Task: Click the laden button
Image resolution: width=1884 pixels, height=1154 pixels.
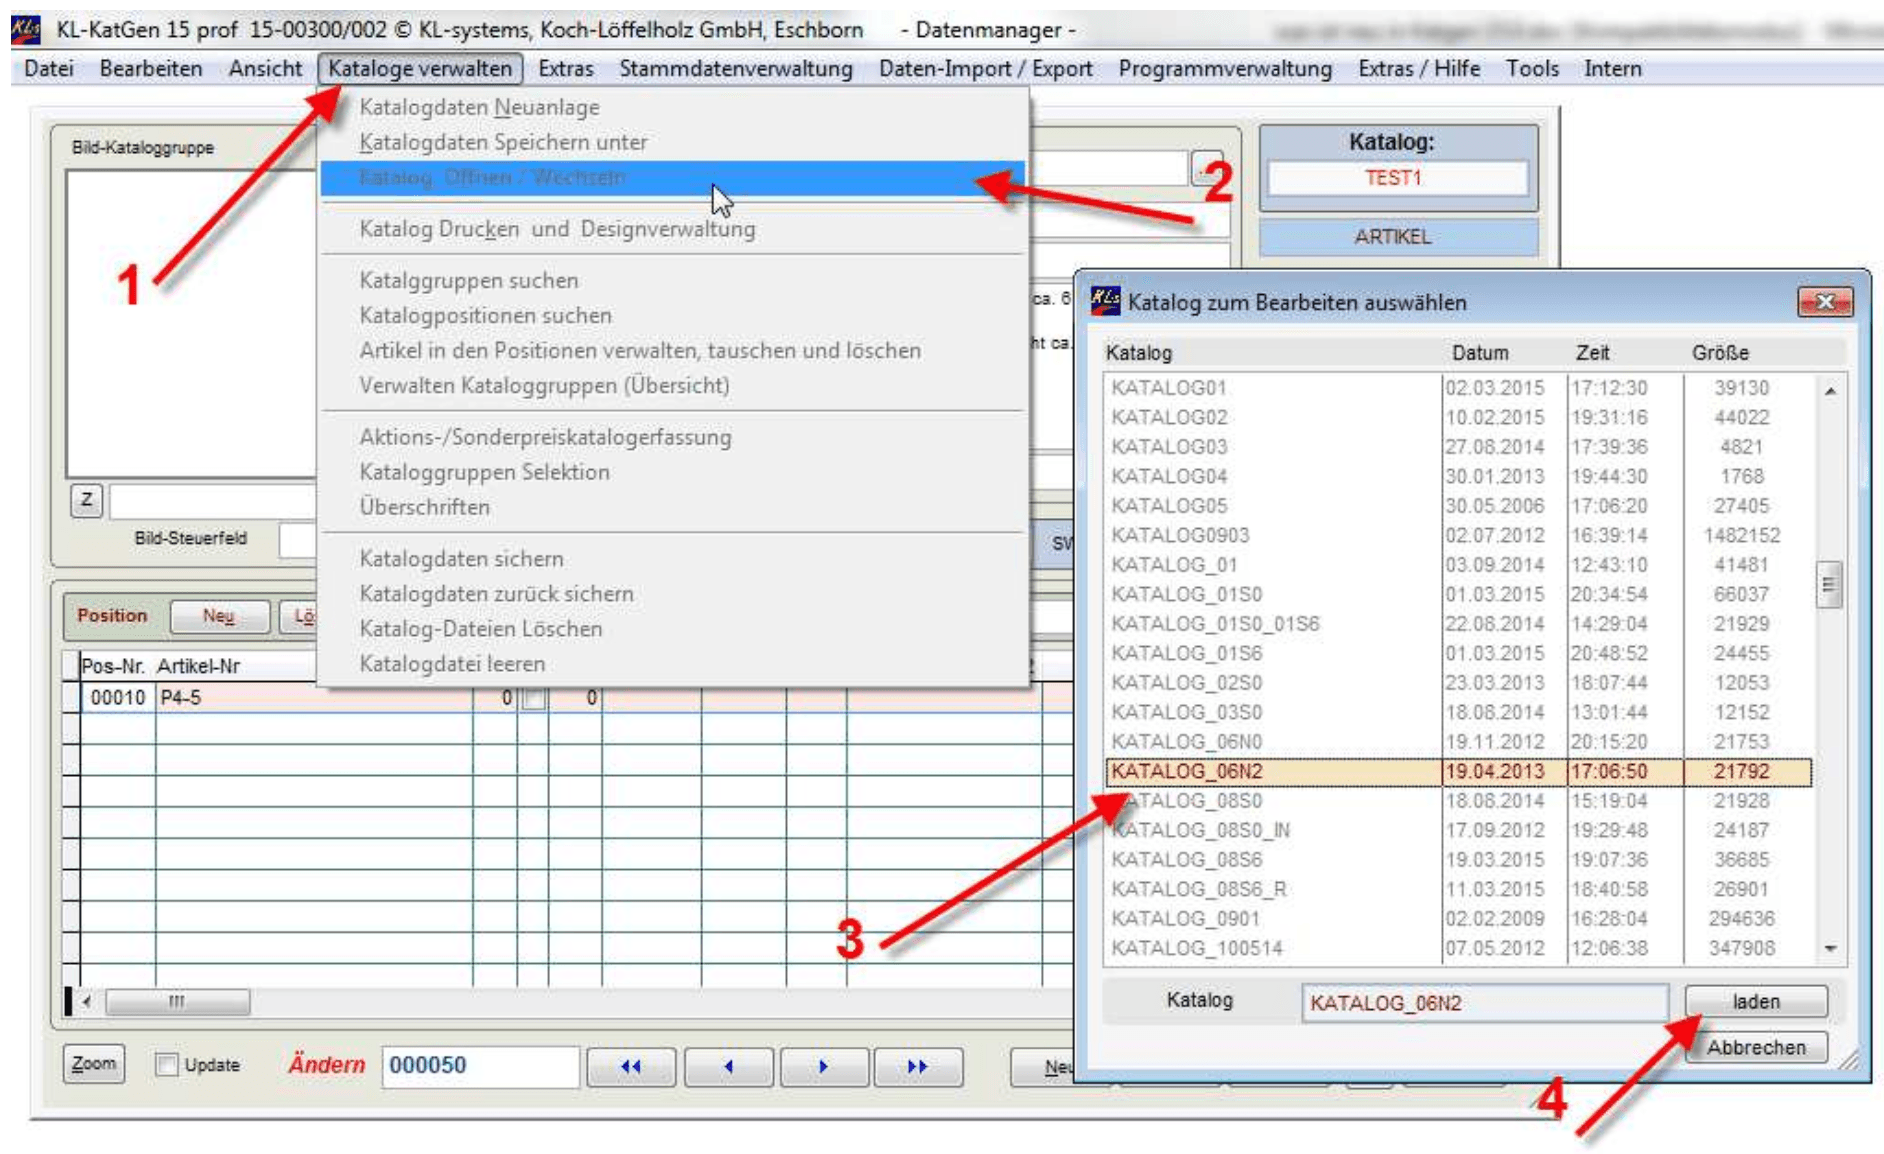Action: coord(1756,1001)
